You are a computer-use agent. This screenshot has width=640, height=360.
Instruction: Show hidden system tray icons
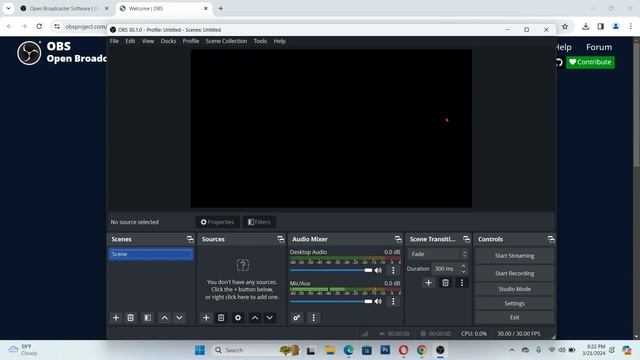pyautogui.click(x=511, y=350)
